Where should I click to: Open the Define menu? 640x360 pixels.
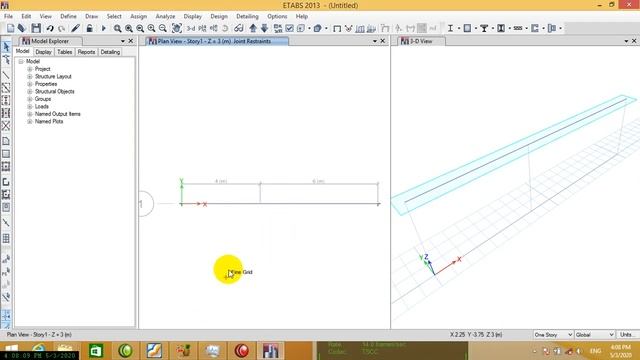coord(68,16)
